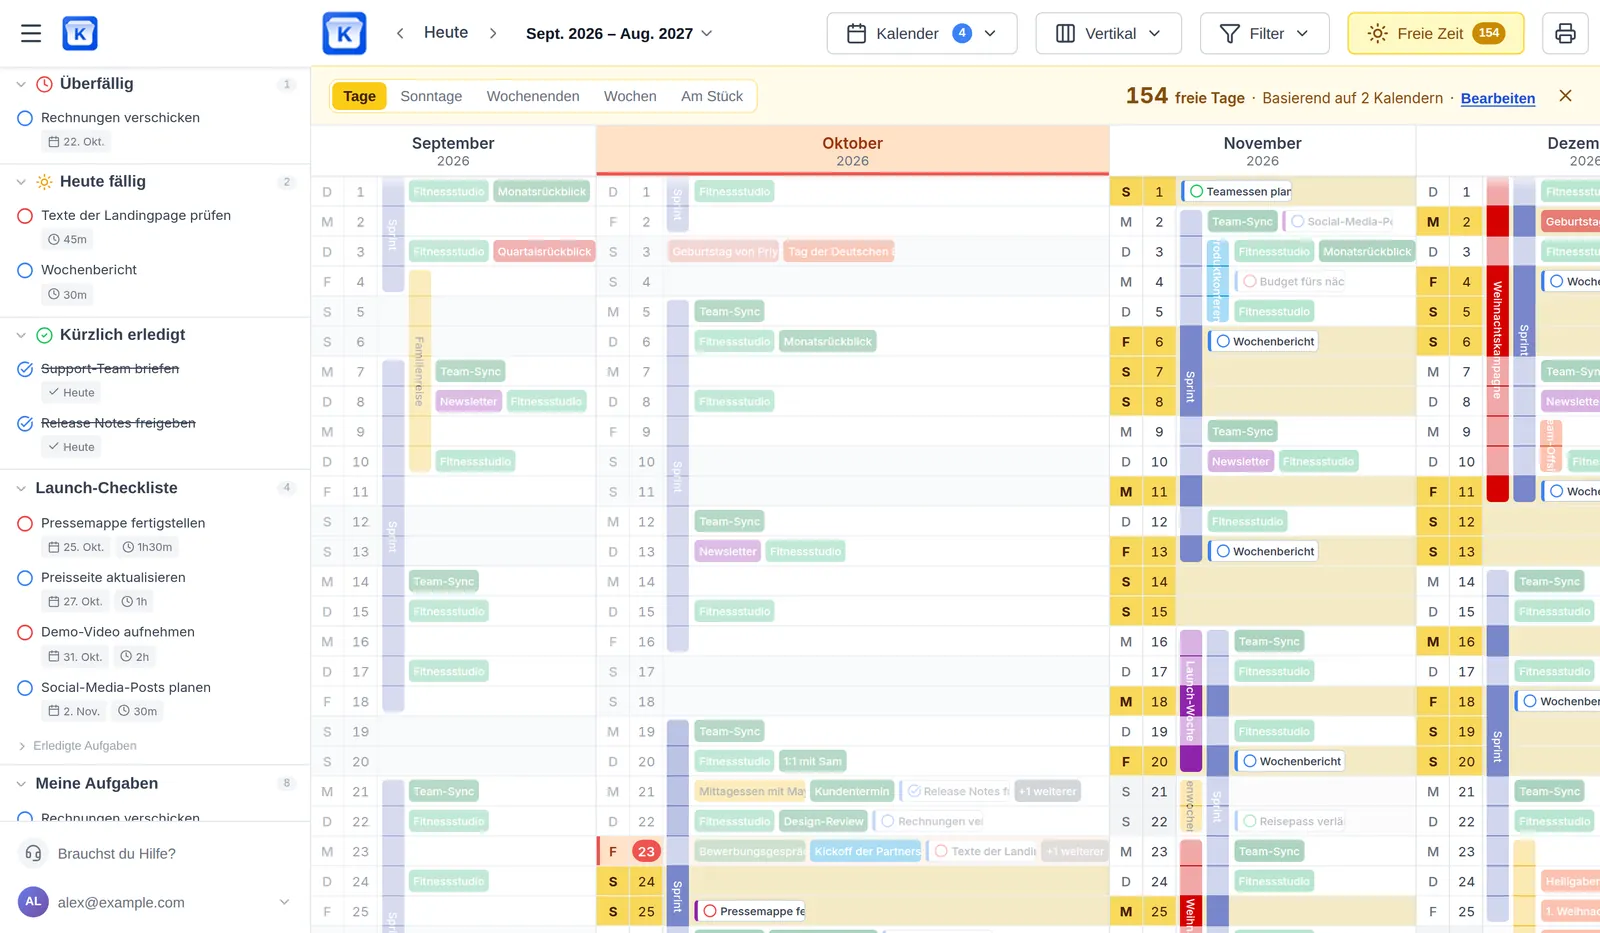1600x933 pixels.
Task: Complete task Rechnungen verschicken under Überfällig
Action: click(26, 118)
